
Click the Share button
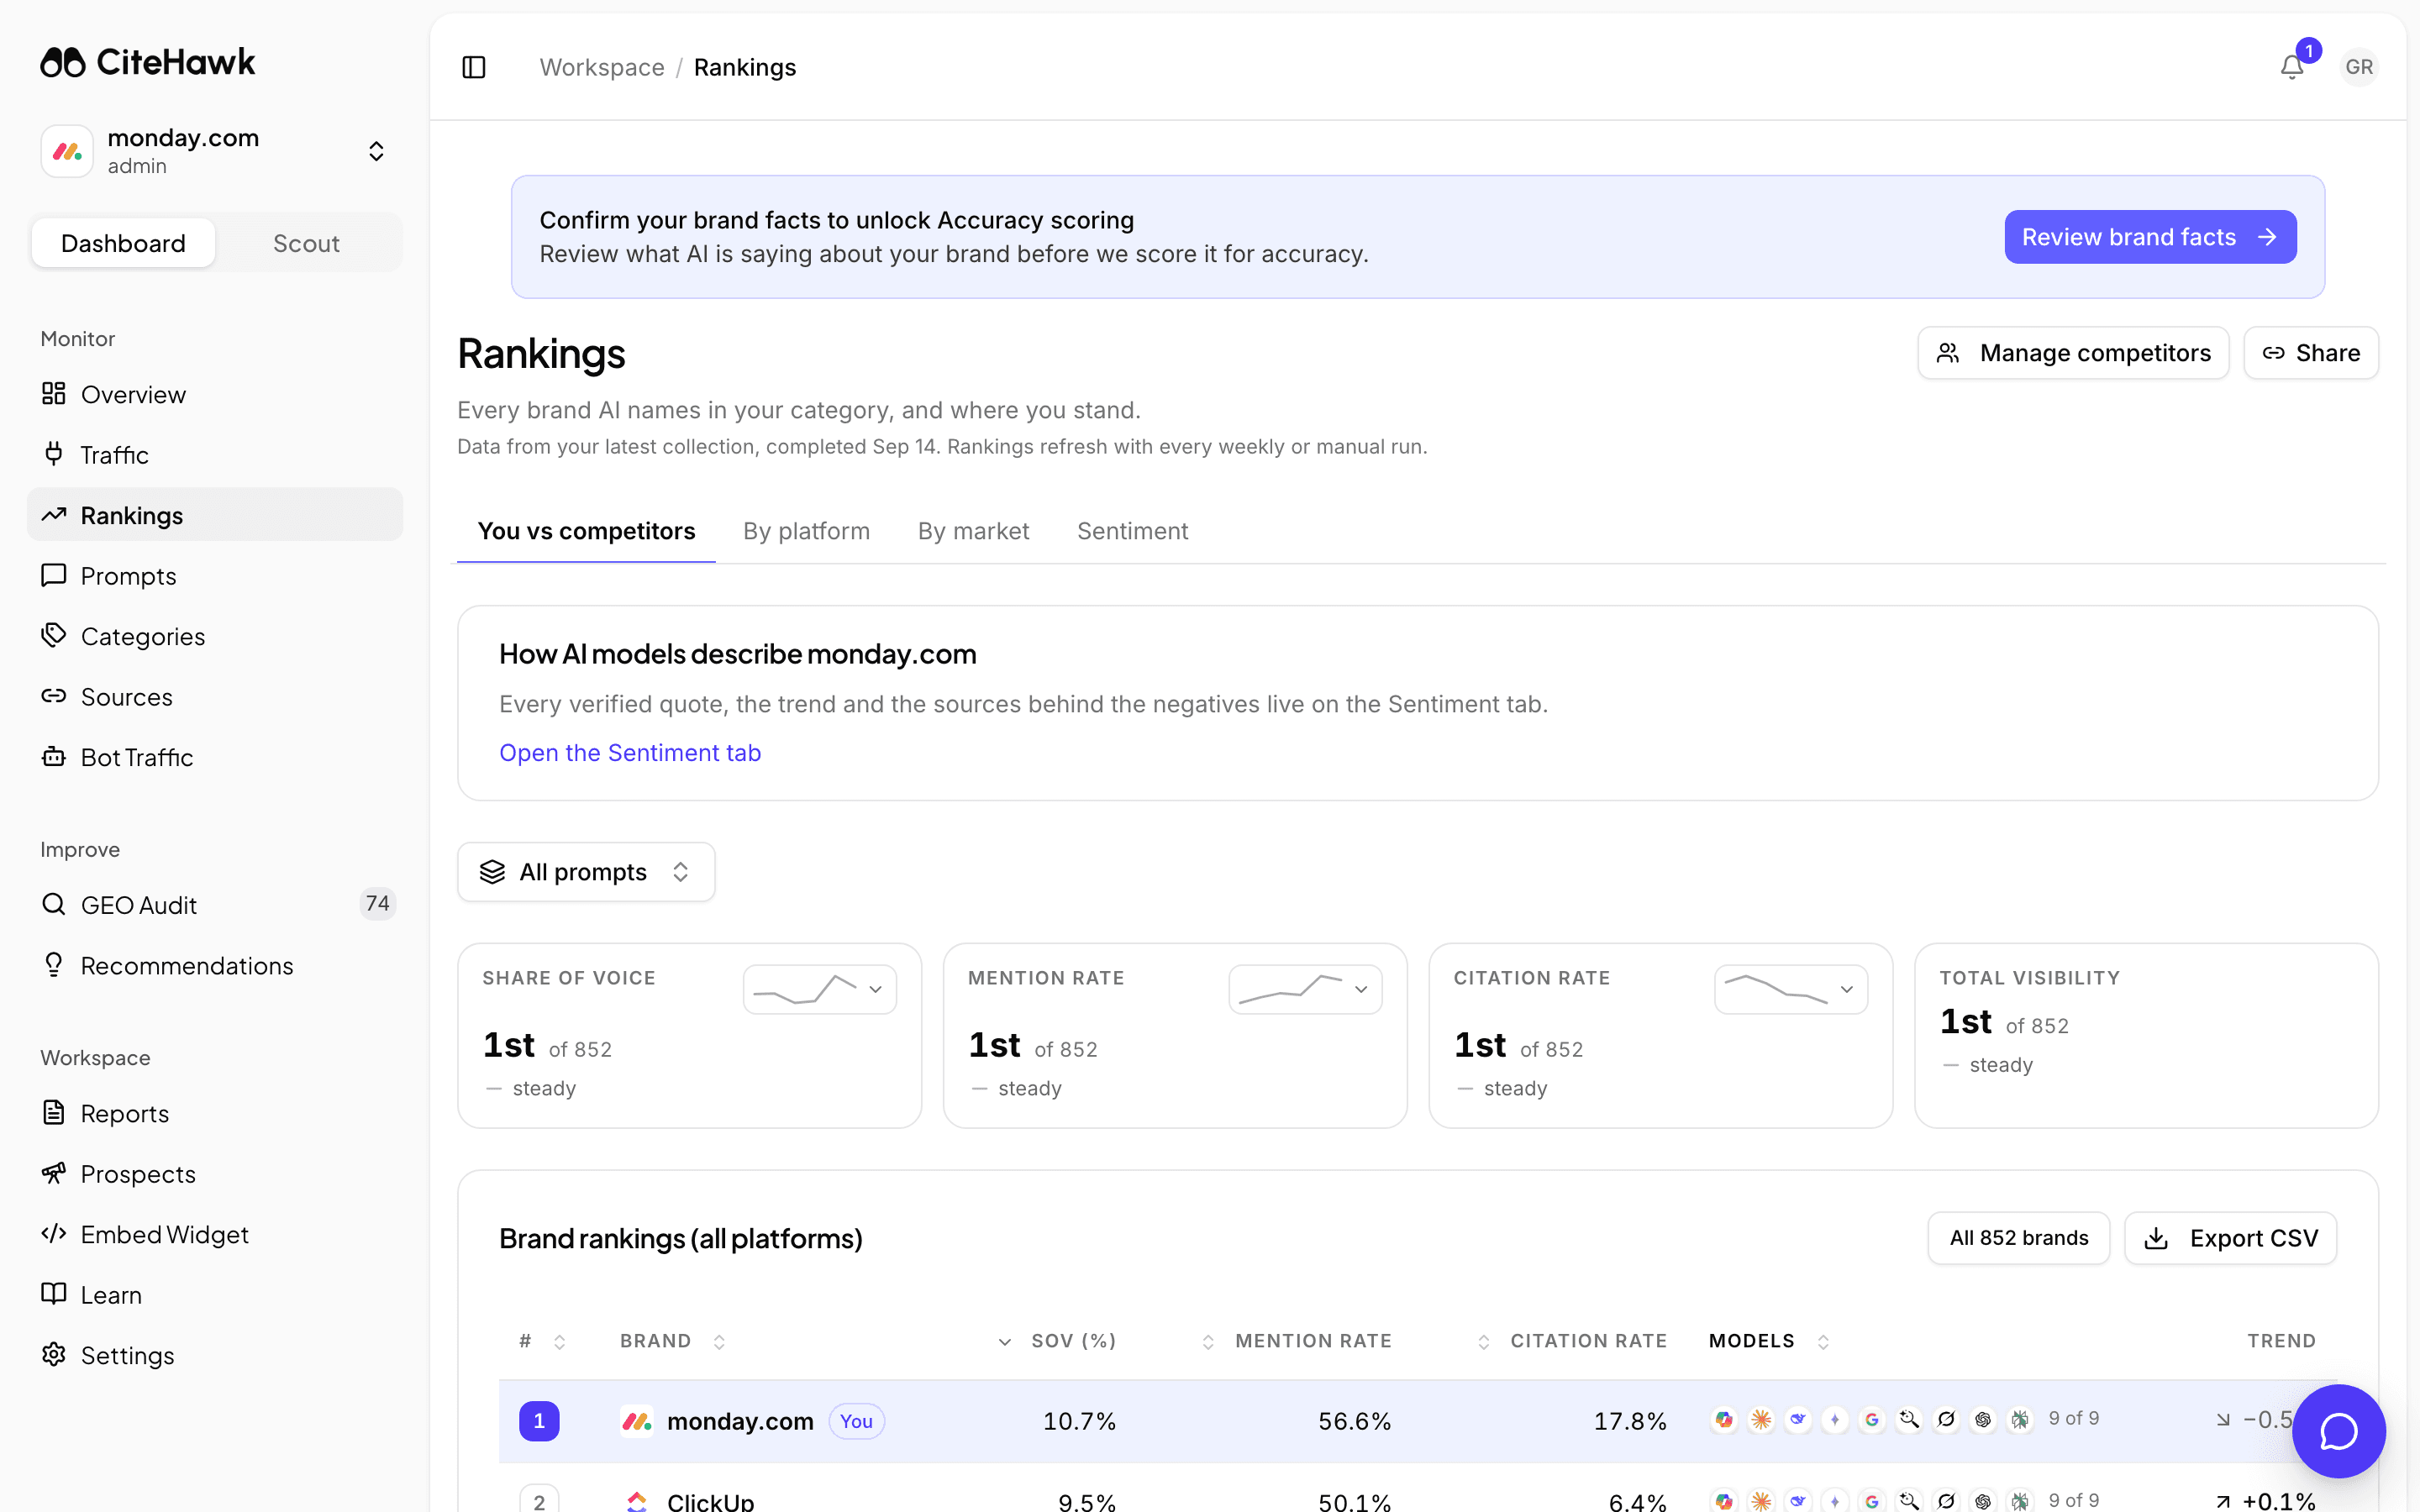click(2311, 353)
